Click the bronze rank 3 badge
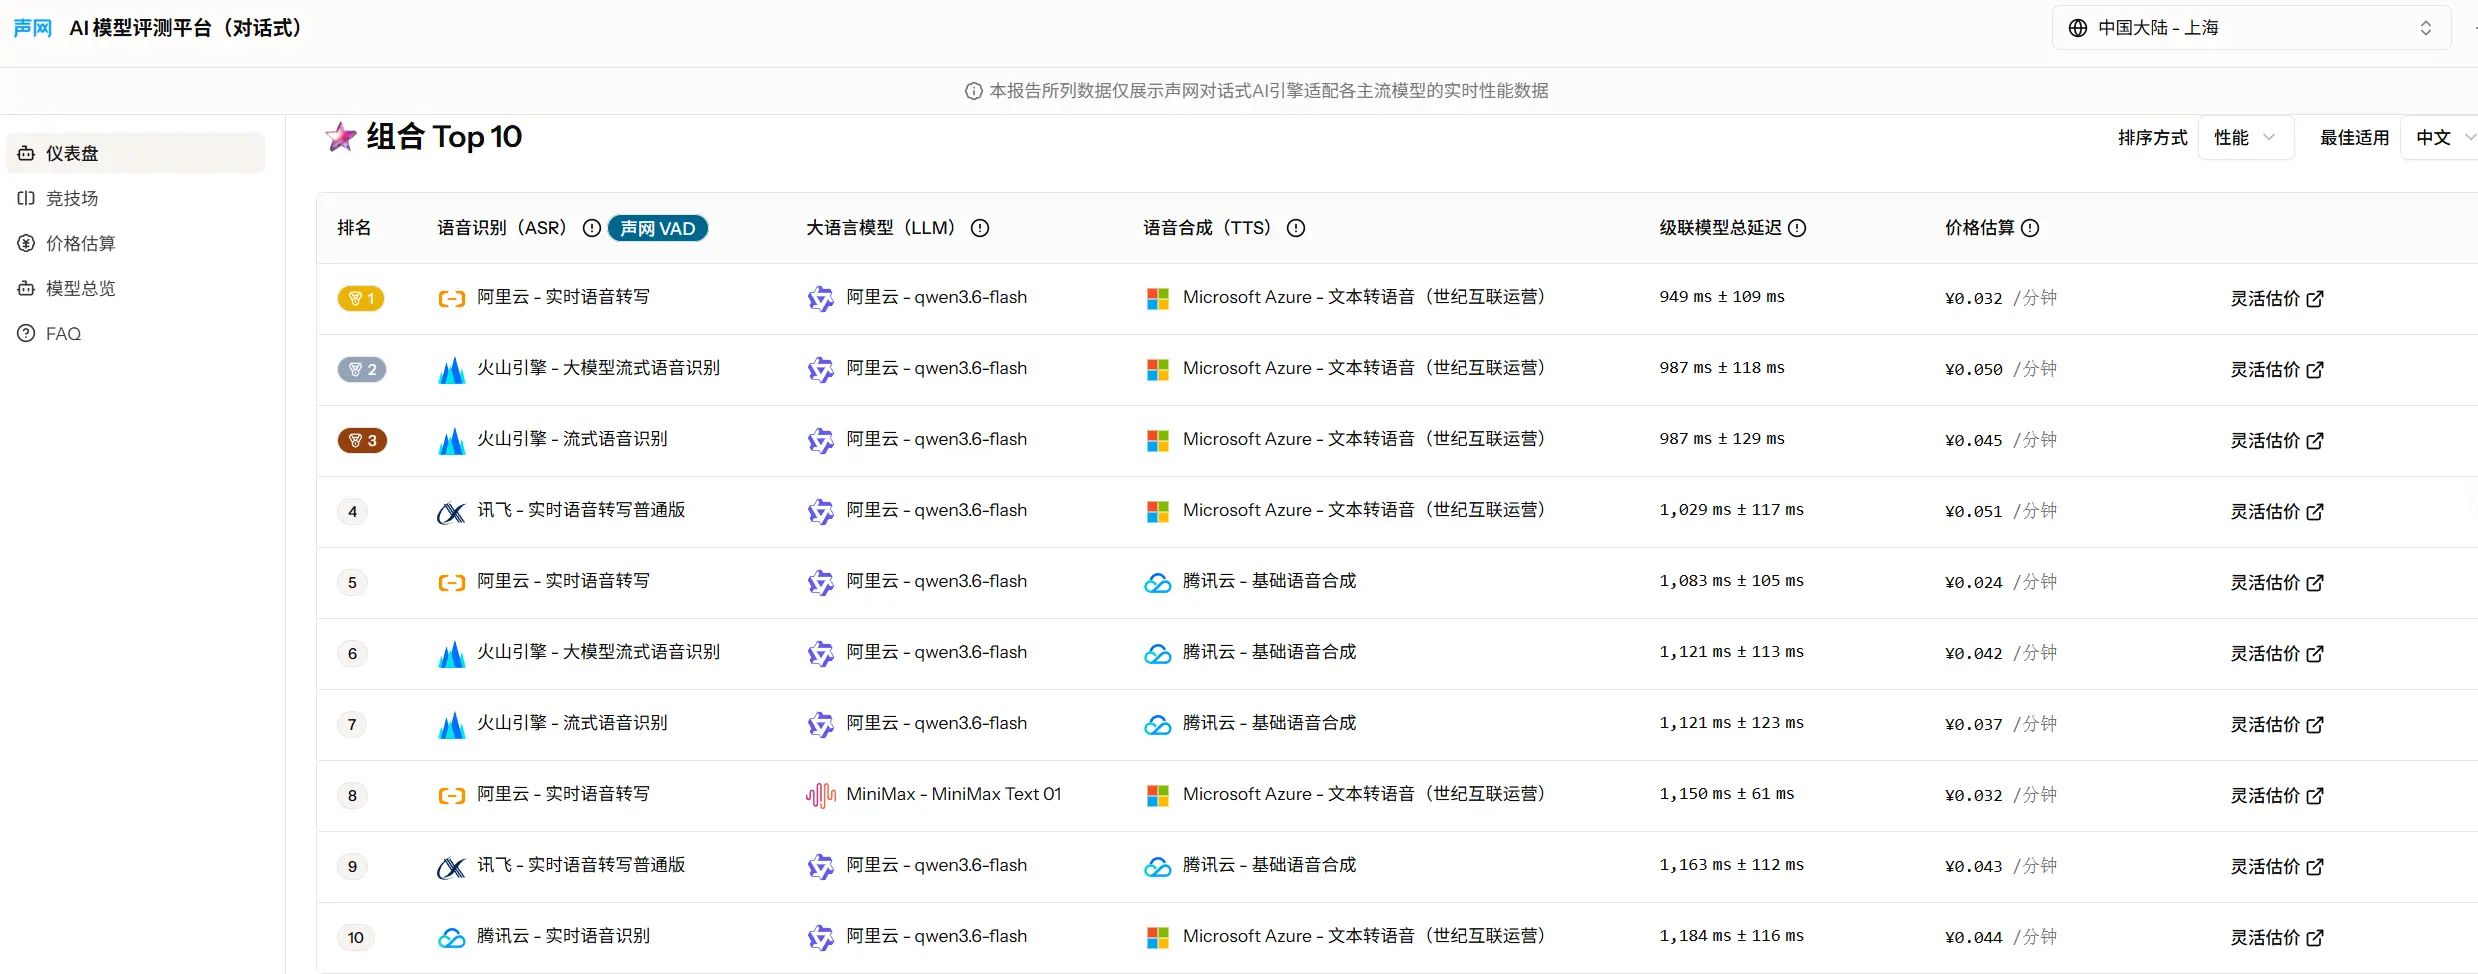2478x974 pixels. click(362, 440)
